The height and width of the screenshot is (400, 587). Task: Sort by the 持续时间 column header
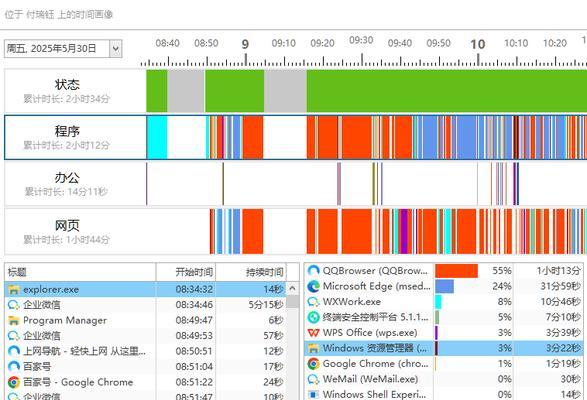[x=251, y=272]
